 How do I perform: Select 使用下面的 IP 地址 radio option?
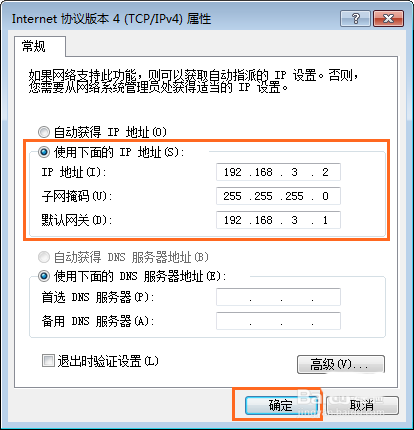[x=44, y=152]
